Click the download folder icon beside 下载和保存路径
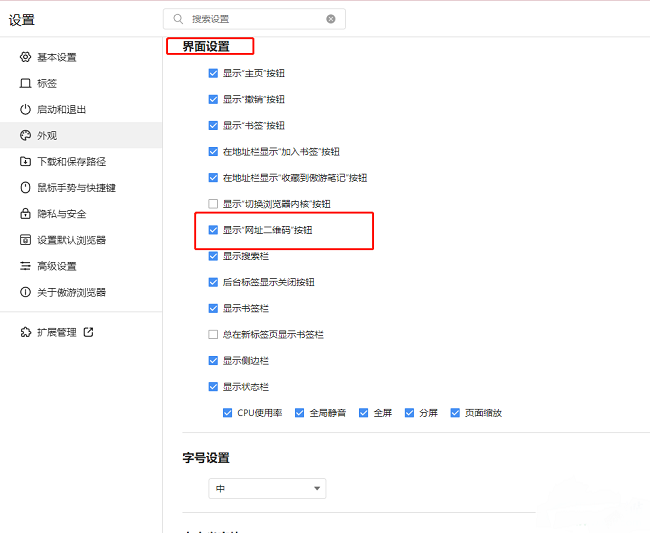This screenshot has width=650, height=533. coord(25,161)
